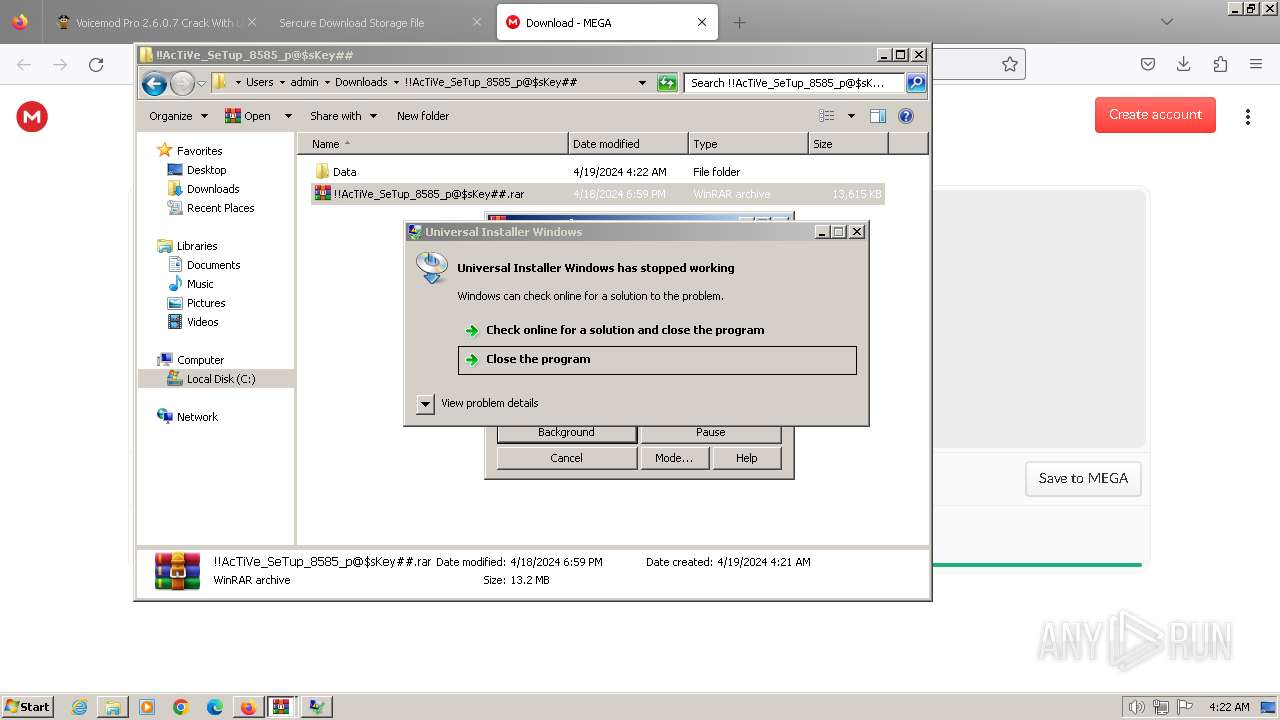Click Cancel in WinRAR extraction dialog
This screenshot has height=720, width=1280.
click(566, 458)
